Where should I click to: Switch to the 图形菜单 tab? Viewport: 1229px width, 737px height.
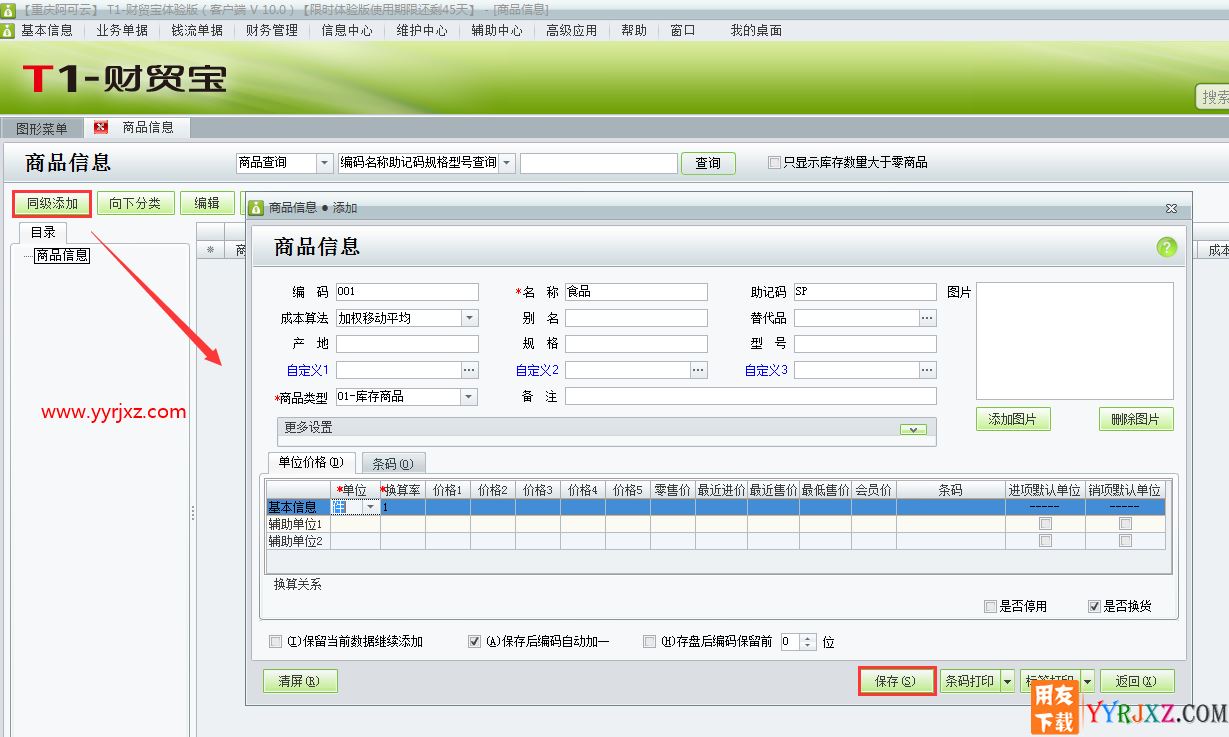pos(42,128)
